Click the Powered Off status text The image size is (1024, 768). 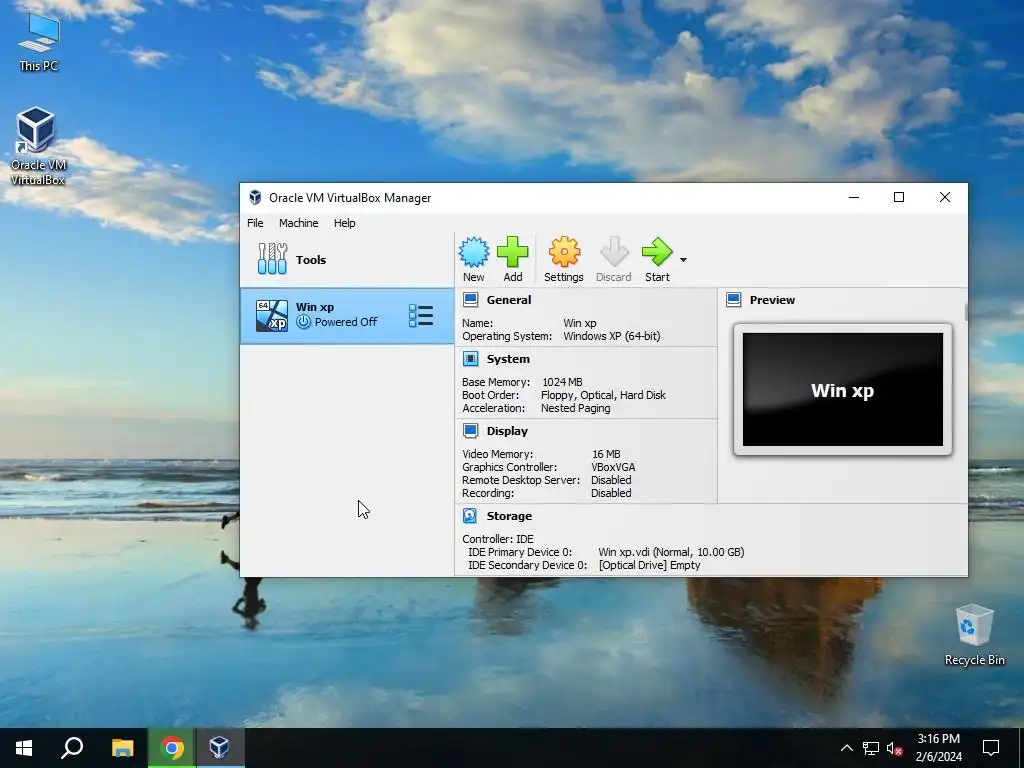pos(345,322)
